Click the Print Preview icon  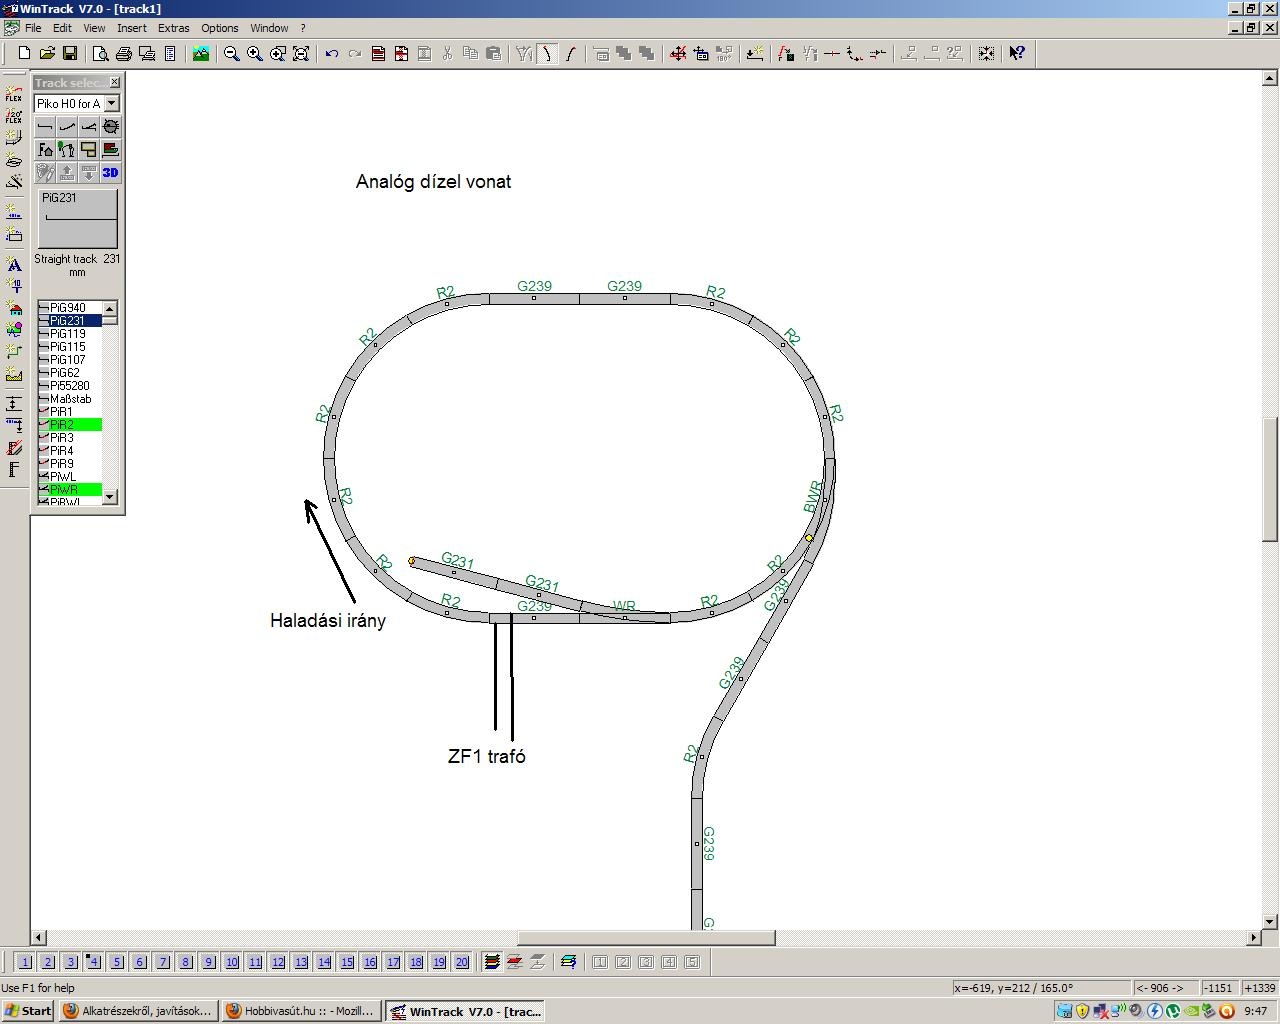pyautogui.click(x=101, y=54)
